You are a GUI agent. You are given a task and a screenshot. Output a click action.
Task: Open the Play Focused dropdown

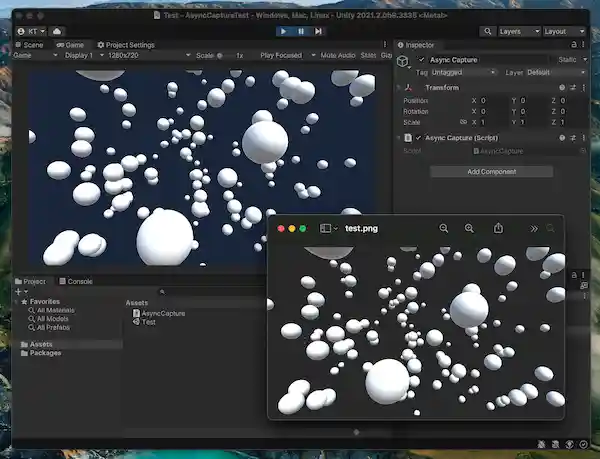pos(288,55)
